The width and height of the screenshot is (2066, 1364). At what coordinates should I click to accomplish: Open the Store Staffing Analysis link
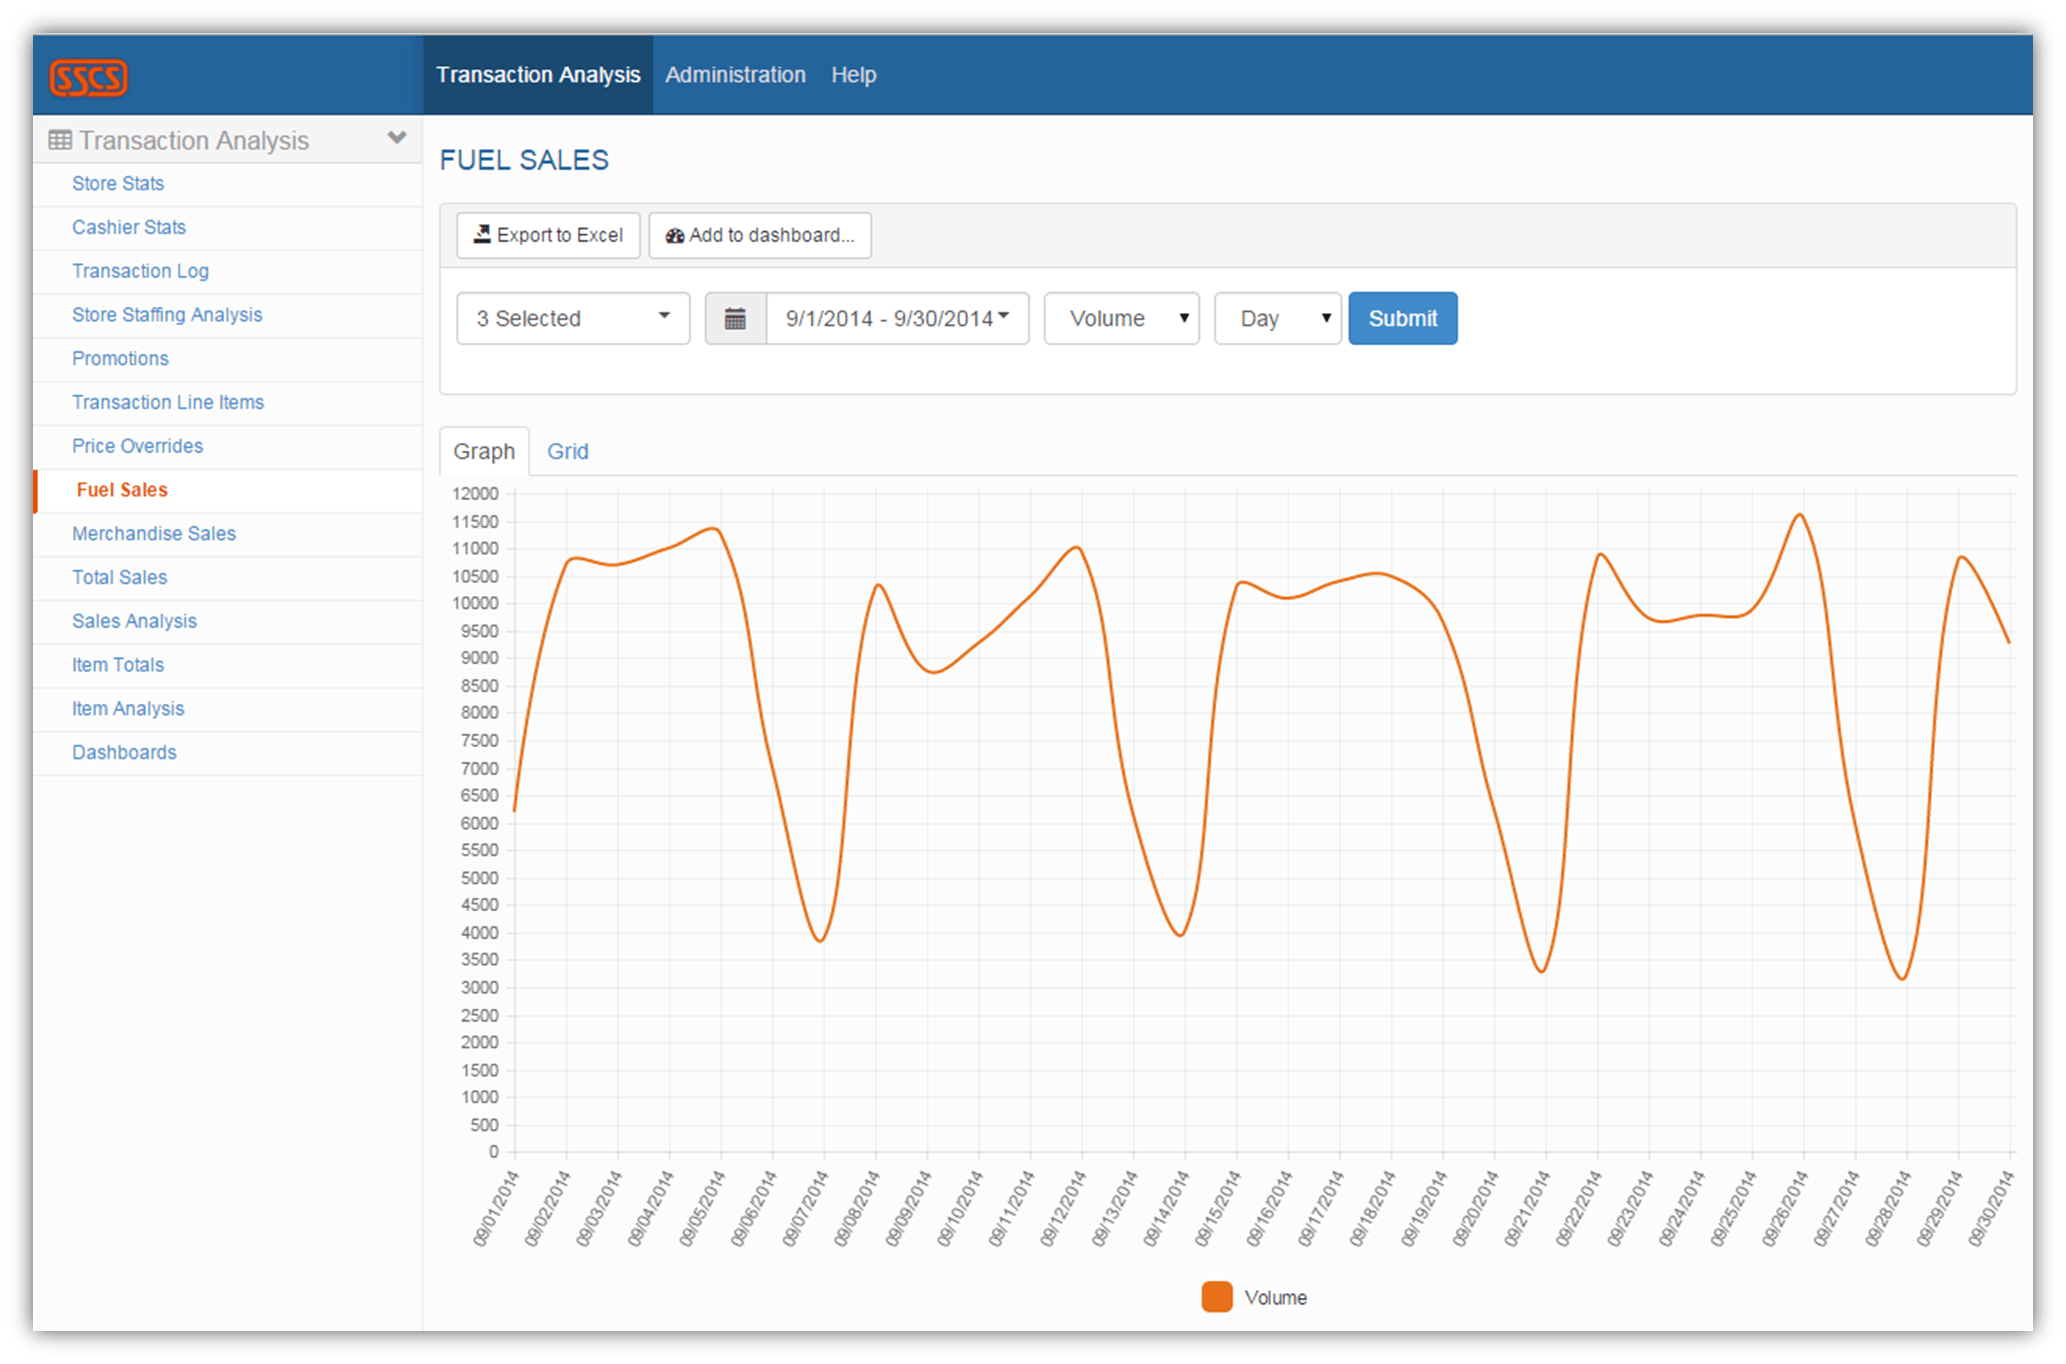(x=167, y=315)
